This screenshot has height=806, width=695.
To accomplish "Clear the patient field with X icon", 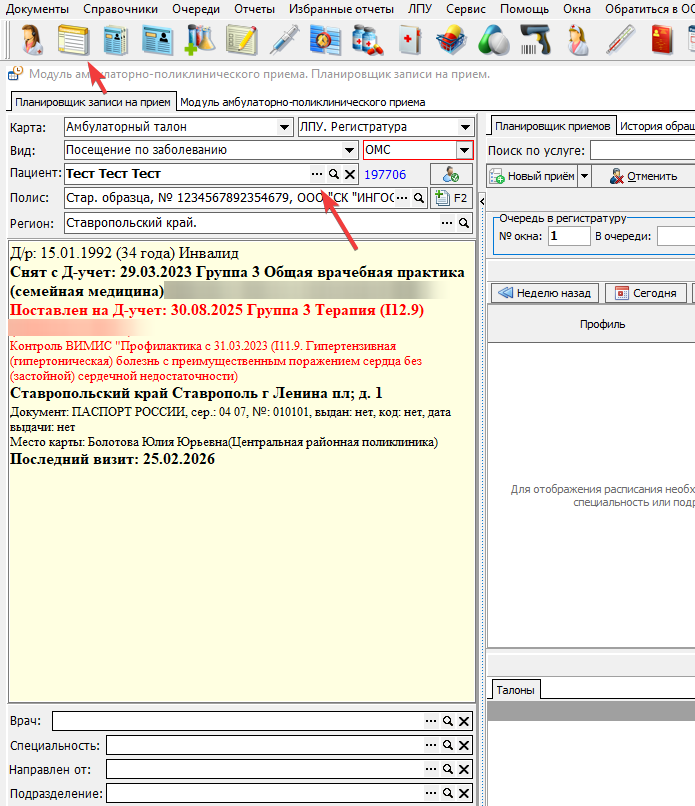I will [350, 174].
